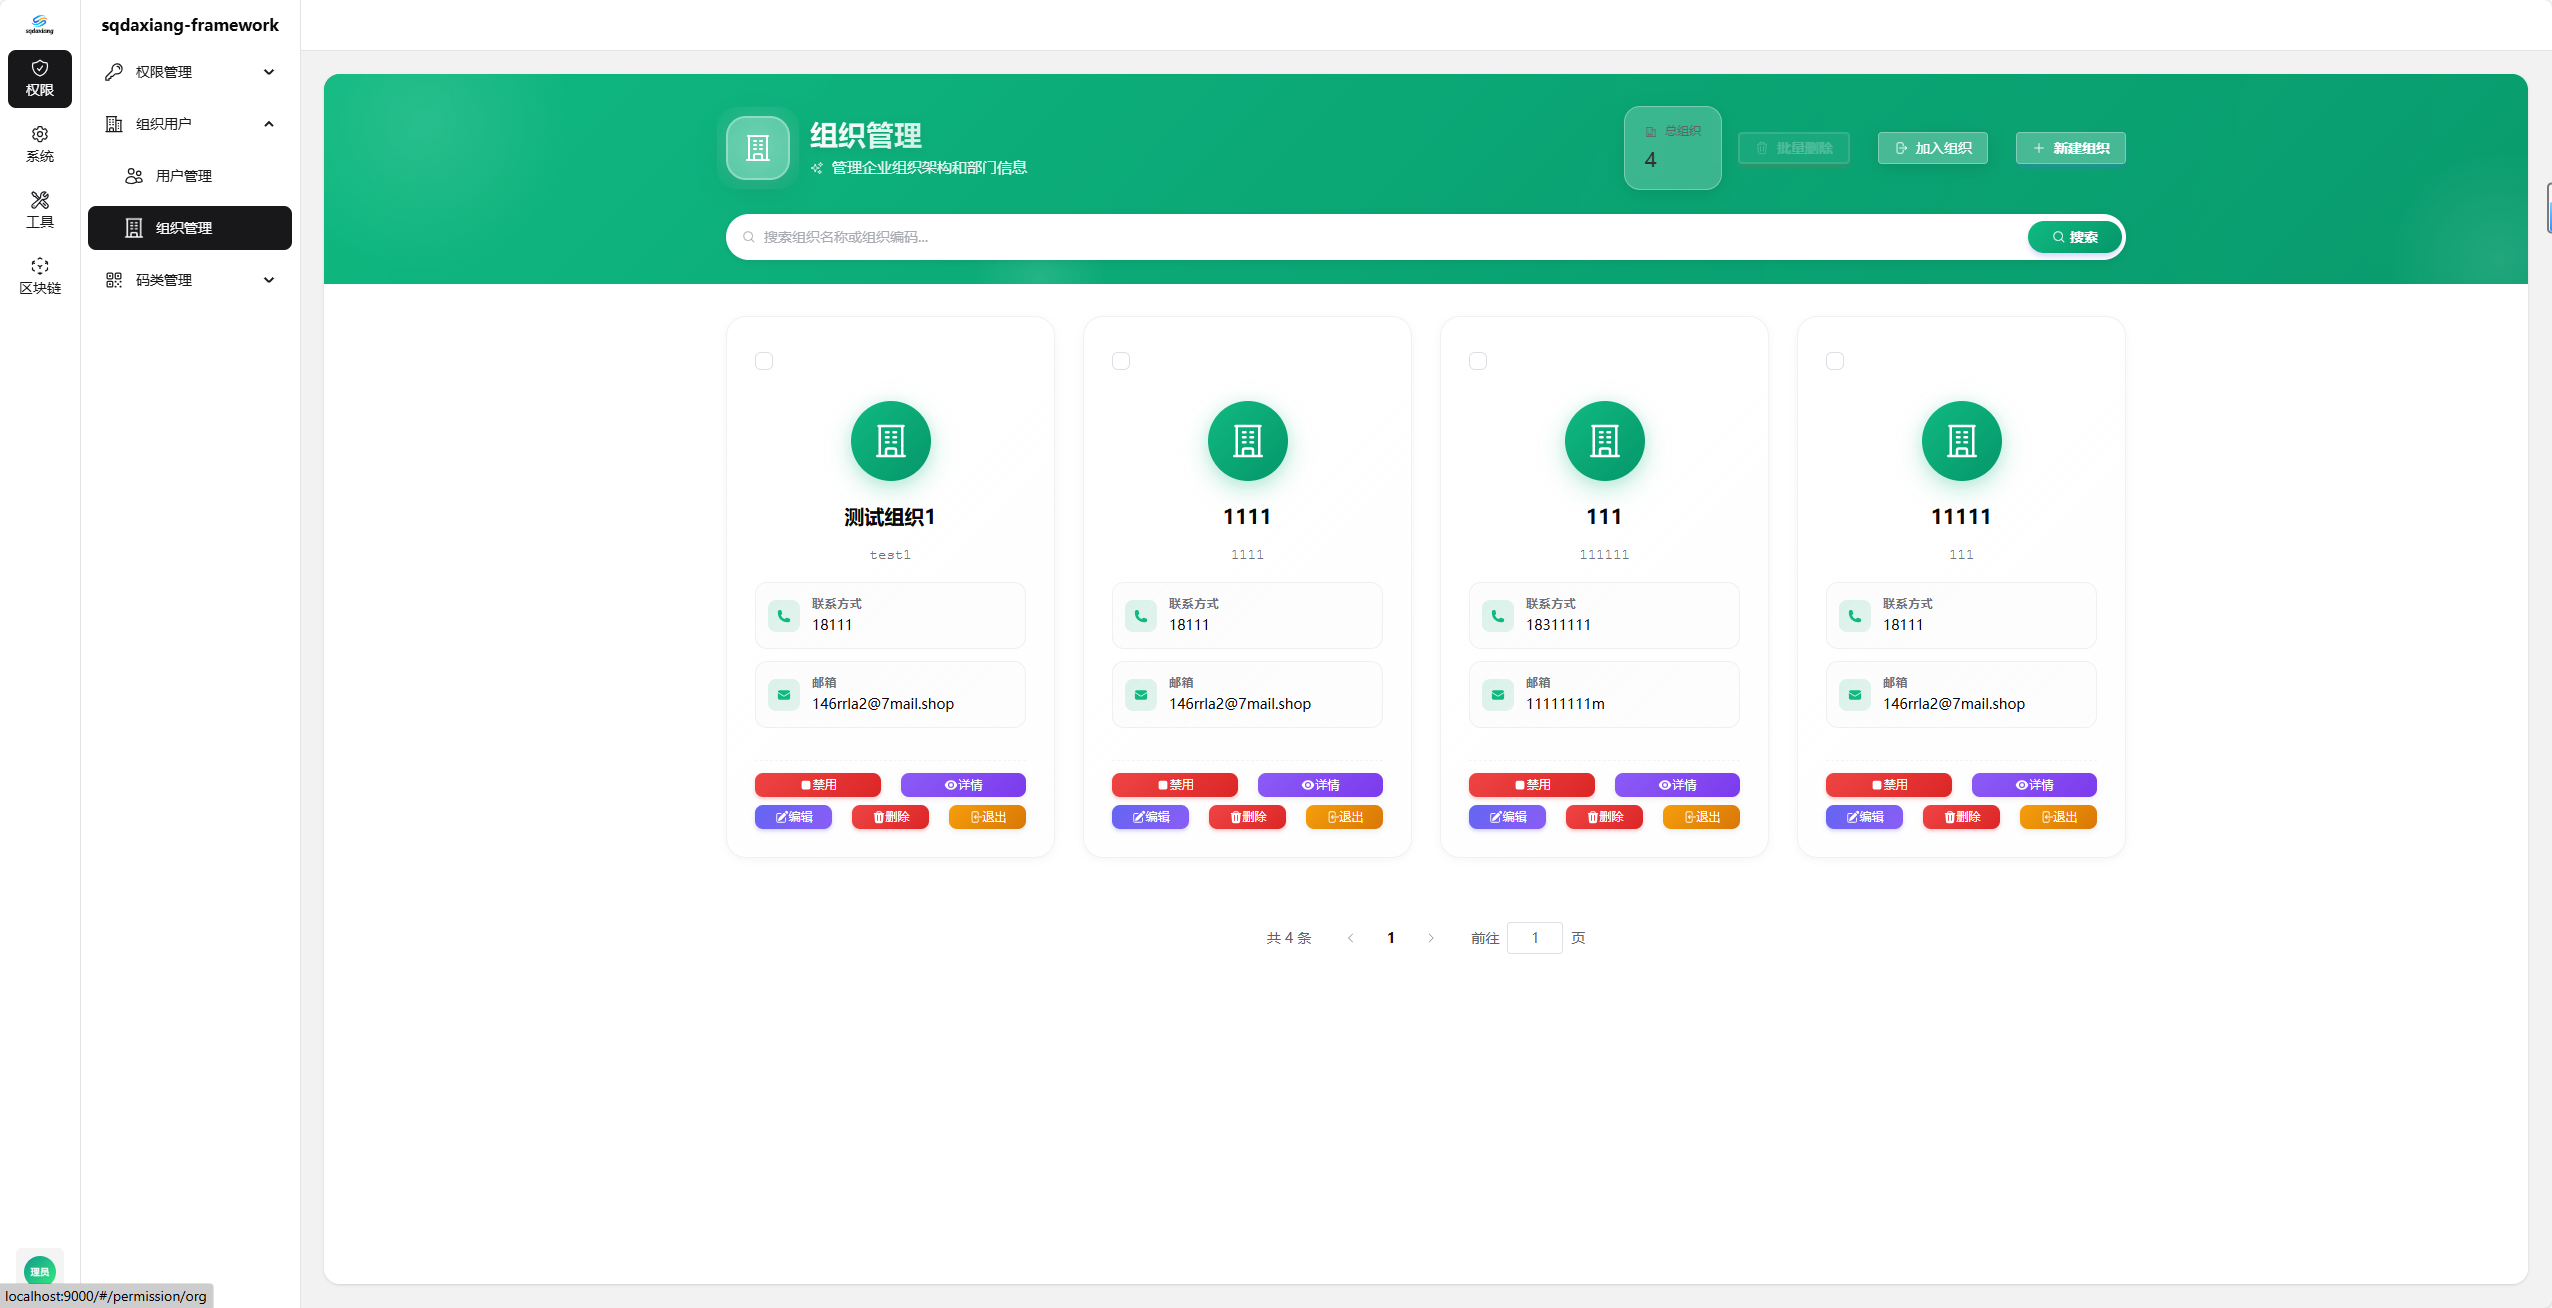Select the 权限 icon in the sidebar
The width and height of the screenshot is (2552, 1308).
39,78
